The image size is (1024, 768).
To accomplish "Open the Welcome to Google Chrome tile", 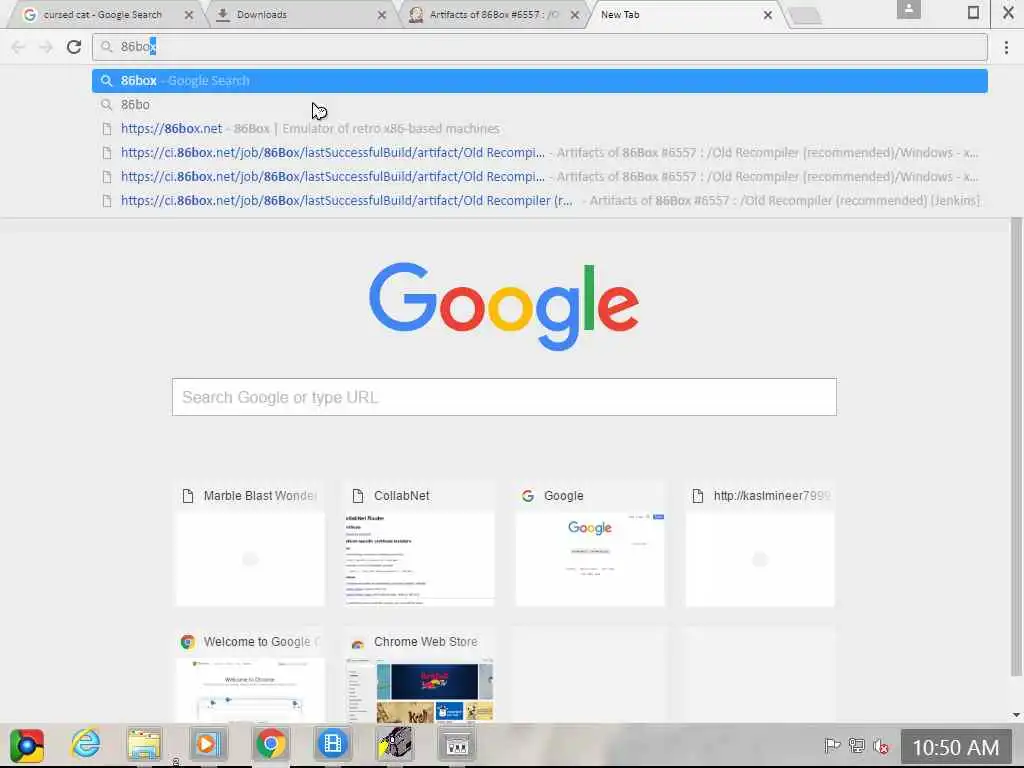I will pos(250,675).
